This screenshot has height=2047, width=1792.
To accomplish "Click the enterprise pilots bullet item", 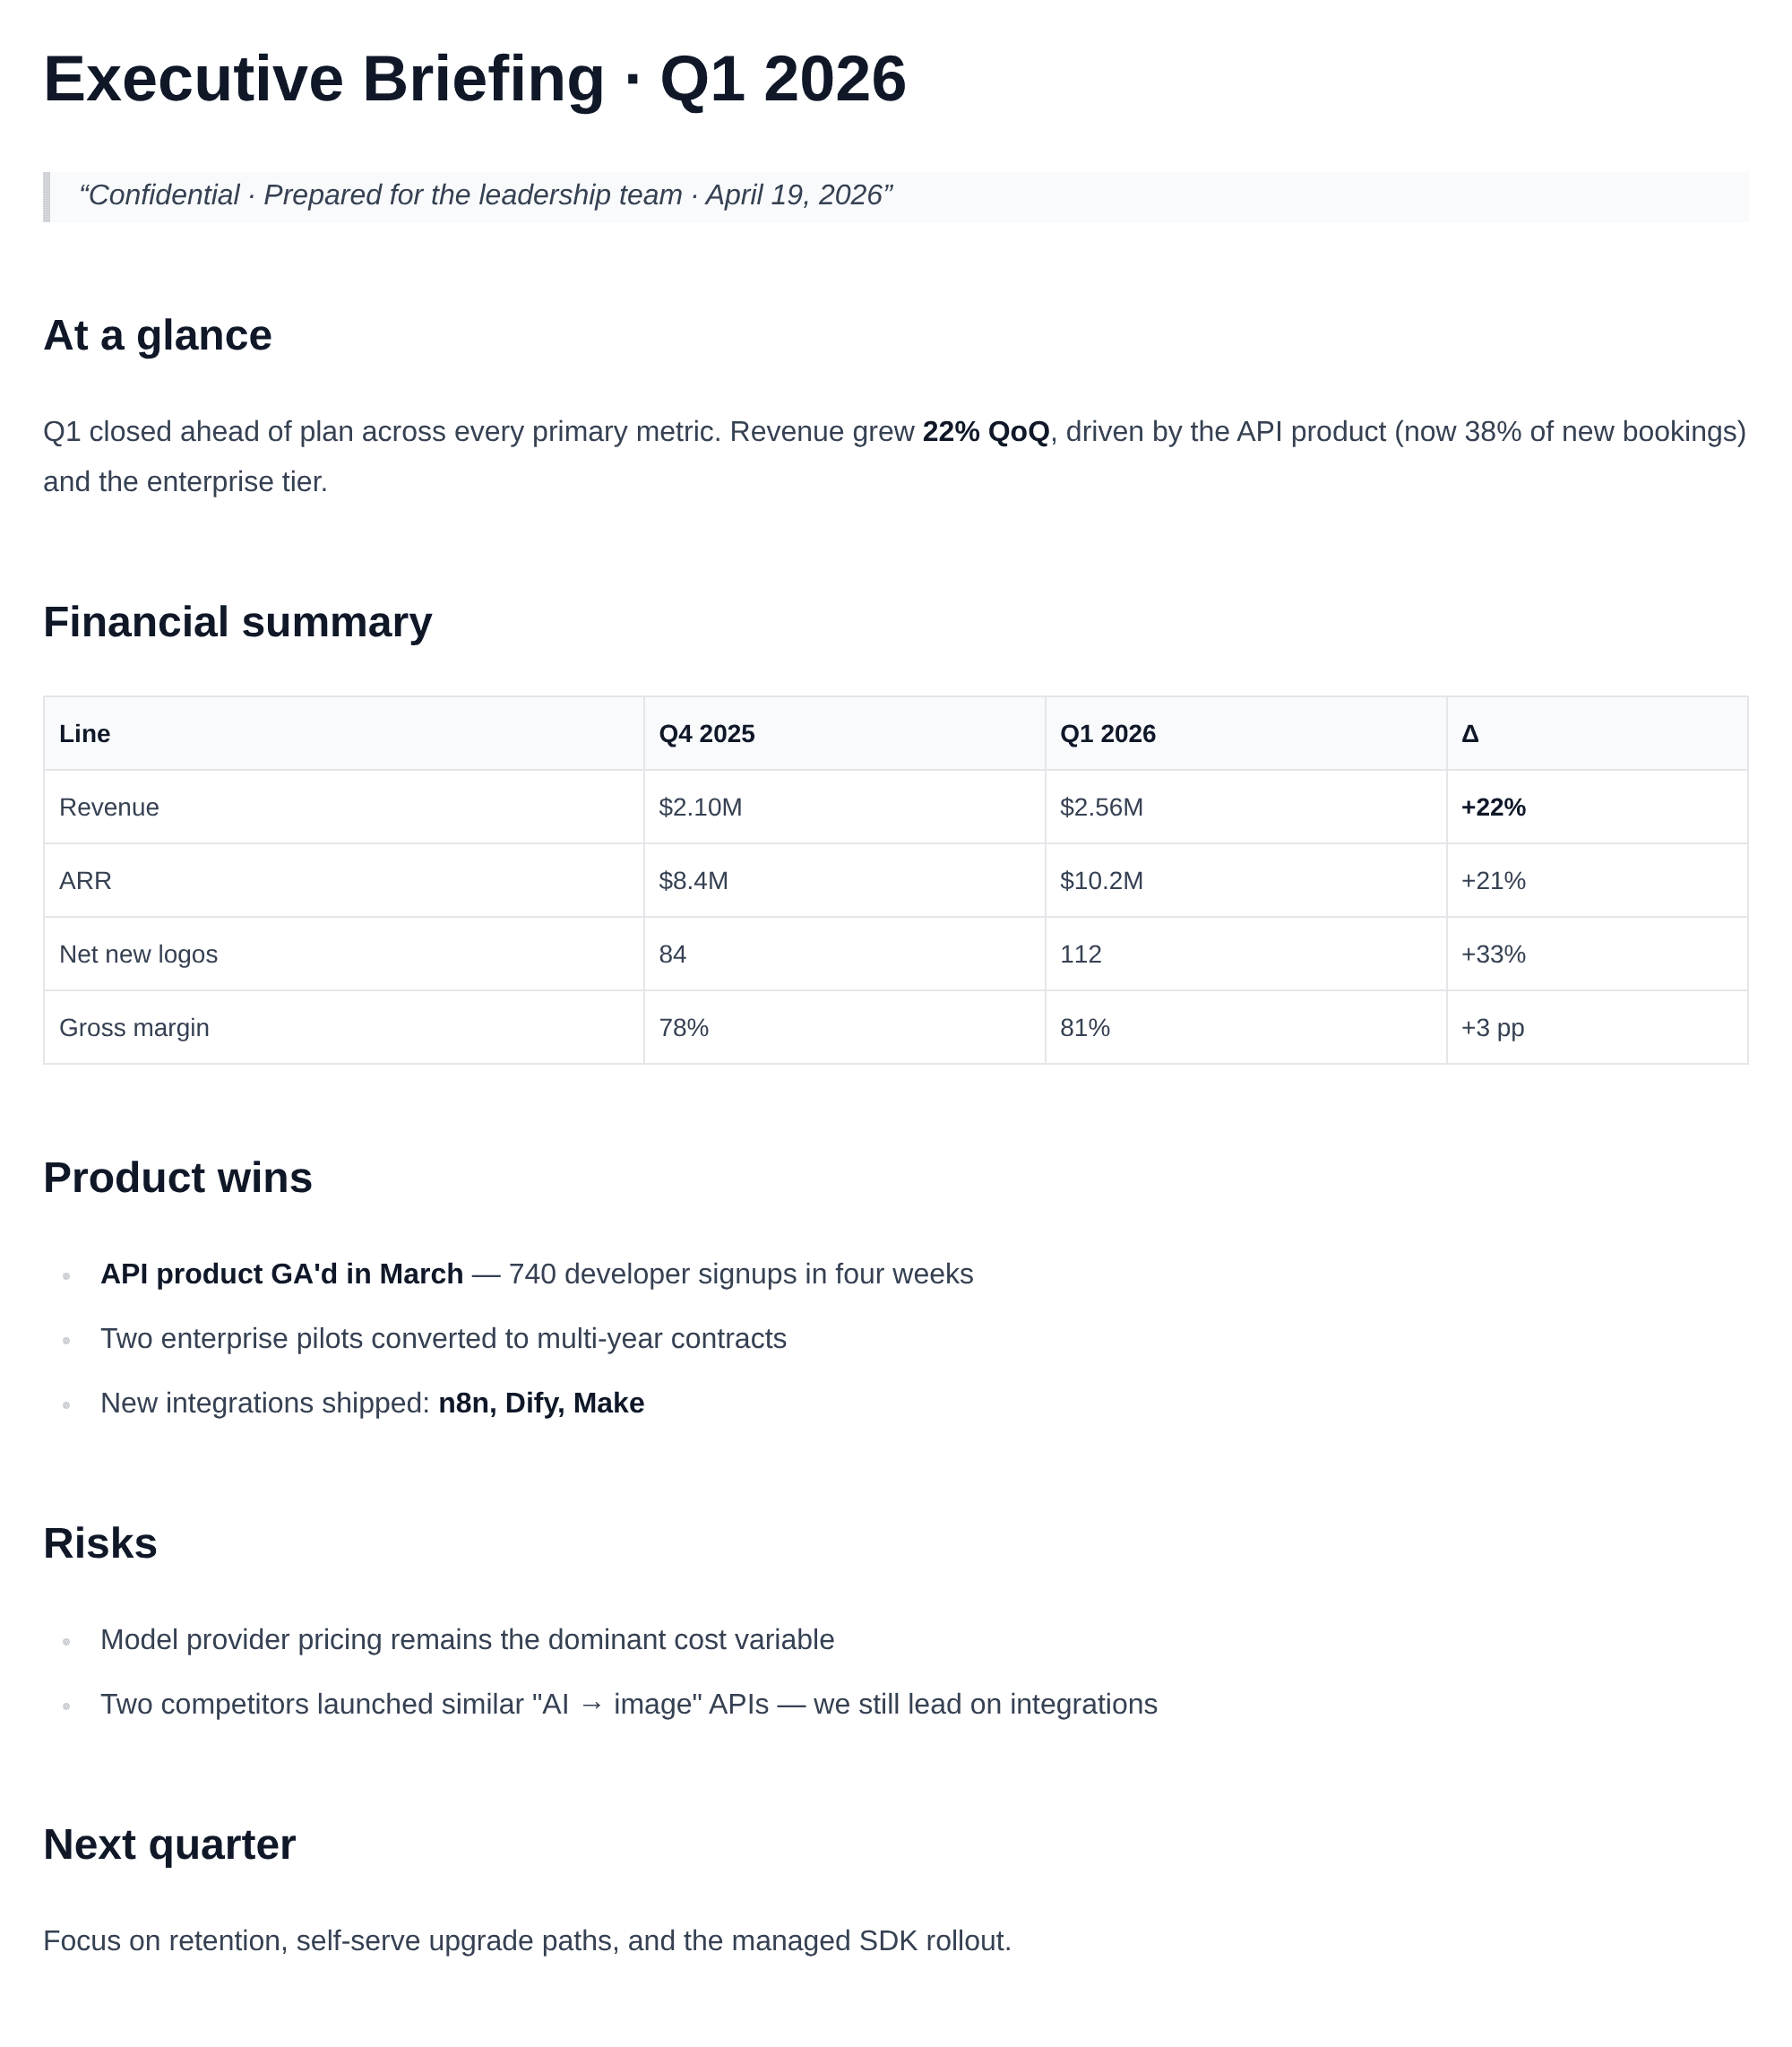I will [443, 1339].
